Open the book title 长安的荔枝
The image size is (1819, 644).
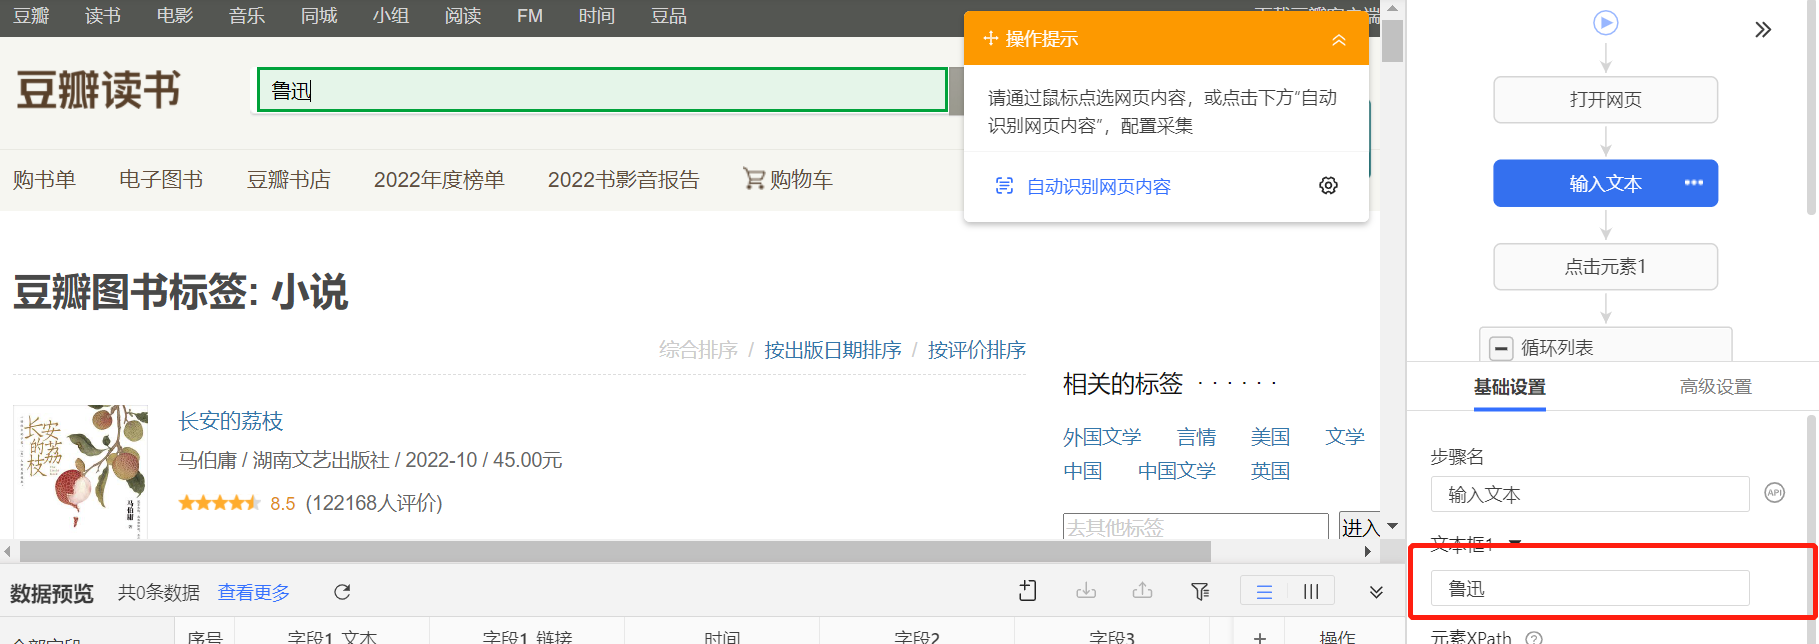click(x=231, y=421)
